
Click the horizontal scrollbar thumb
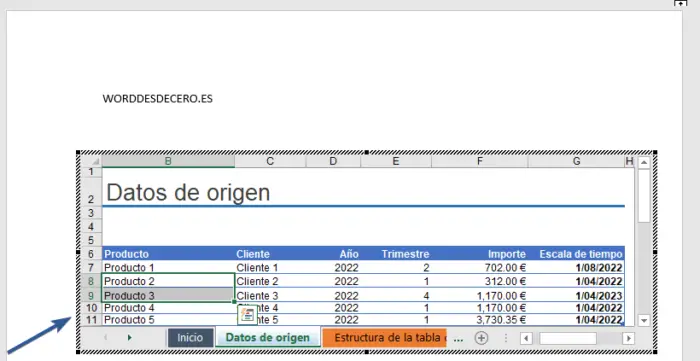(568, 338)
